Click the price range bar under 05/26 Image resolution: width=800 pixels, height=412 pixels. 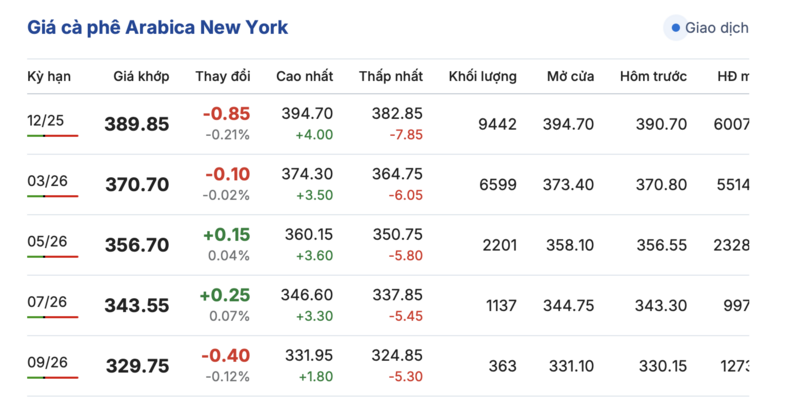point(52,257)
